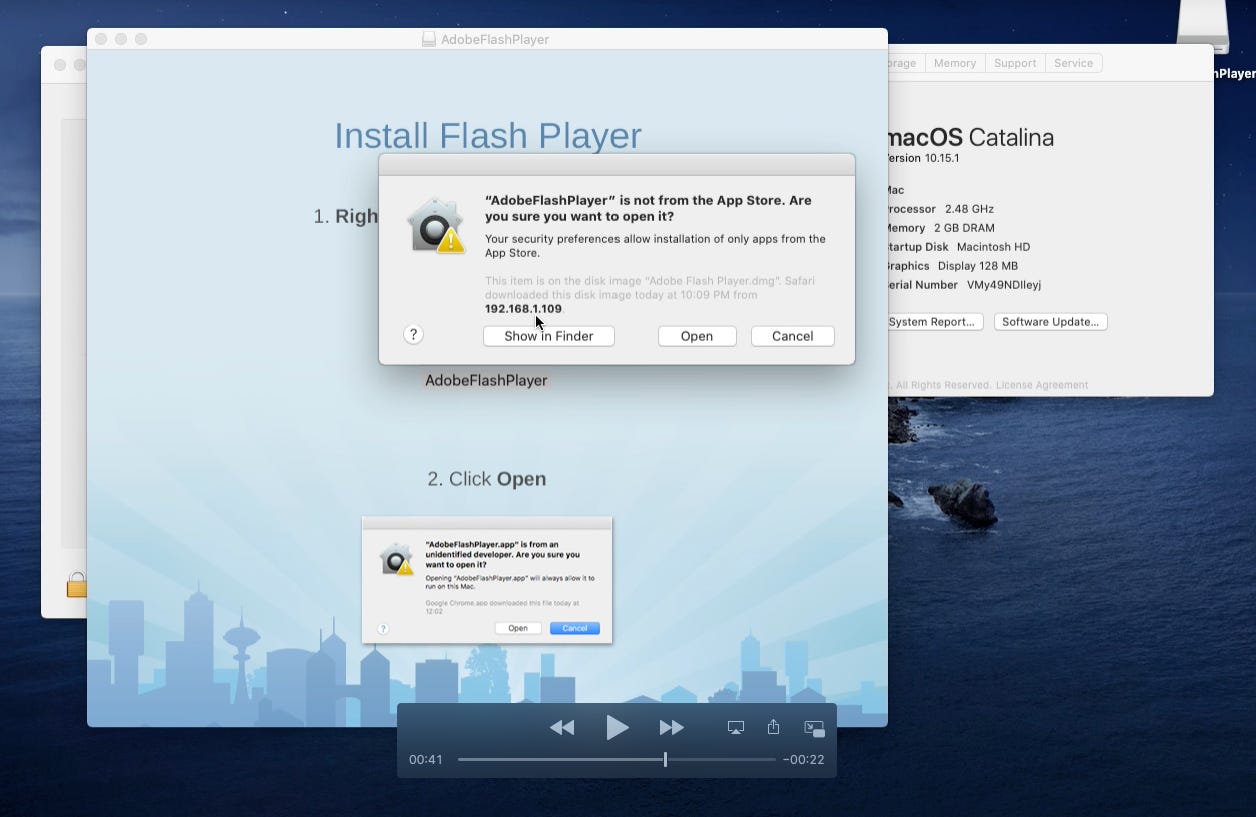Image resolution: width=1256 pixels, height=817 pixels.
Task: Click the mounted disk icon on the desktop
Action: tap(1203, 27)
